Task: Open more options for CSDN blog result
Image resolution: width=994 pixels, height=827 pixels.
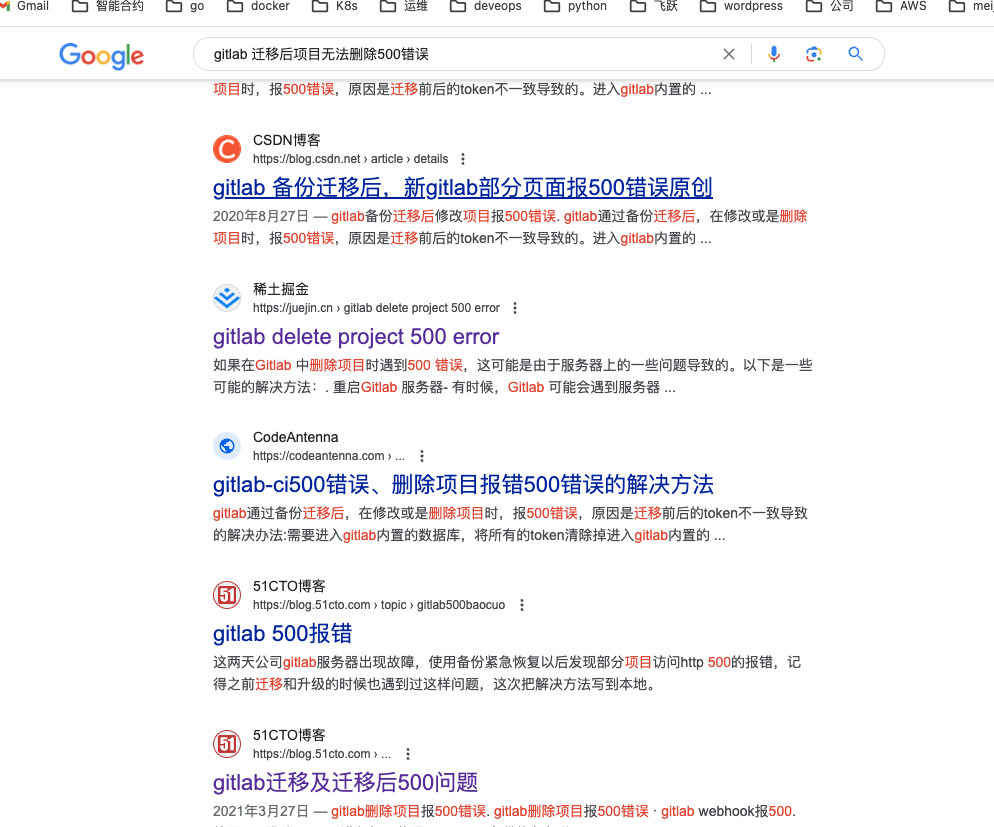Action: tap(463, 159)
